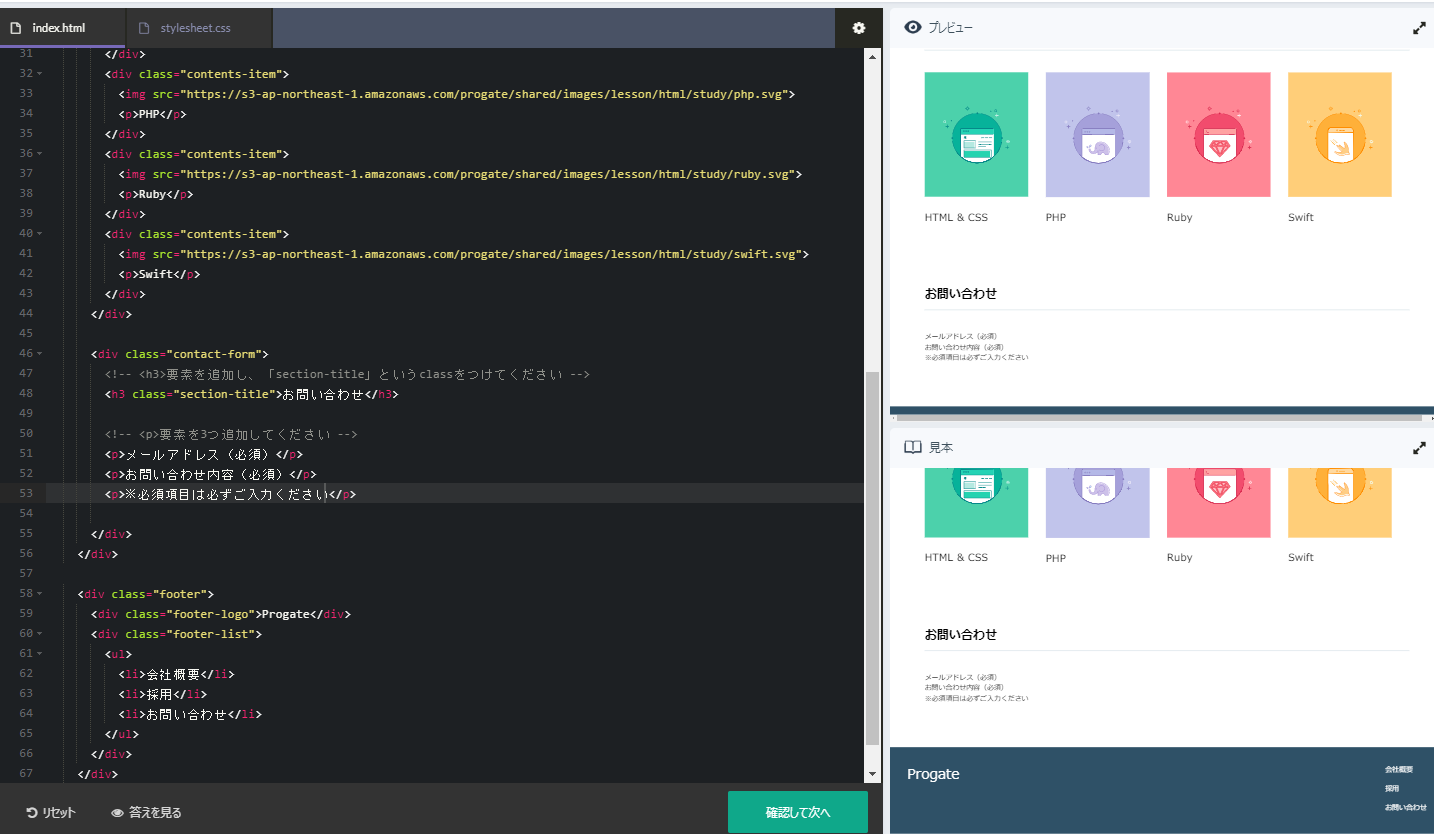Click the HTML & CSS image in 見本 panel
The height and width of the screenshot is (834, 1434).
point(976,502)
